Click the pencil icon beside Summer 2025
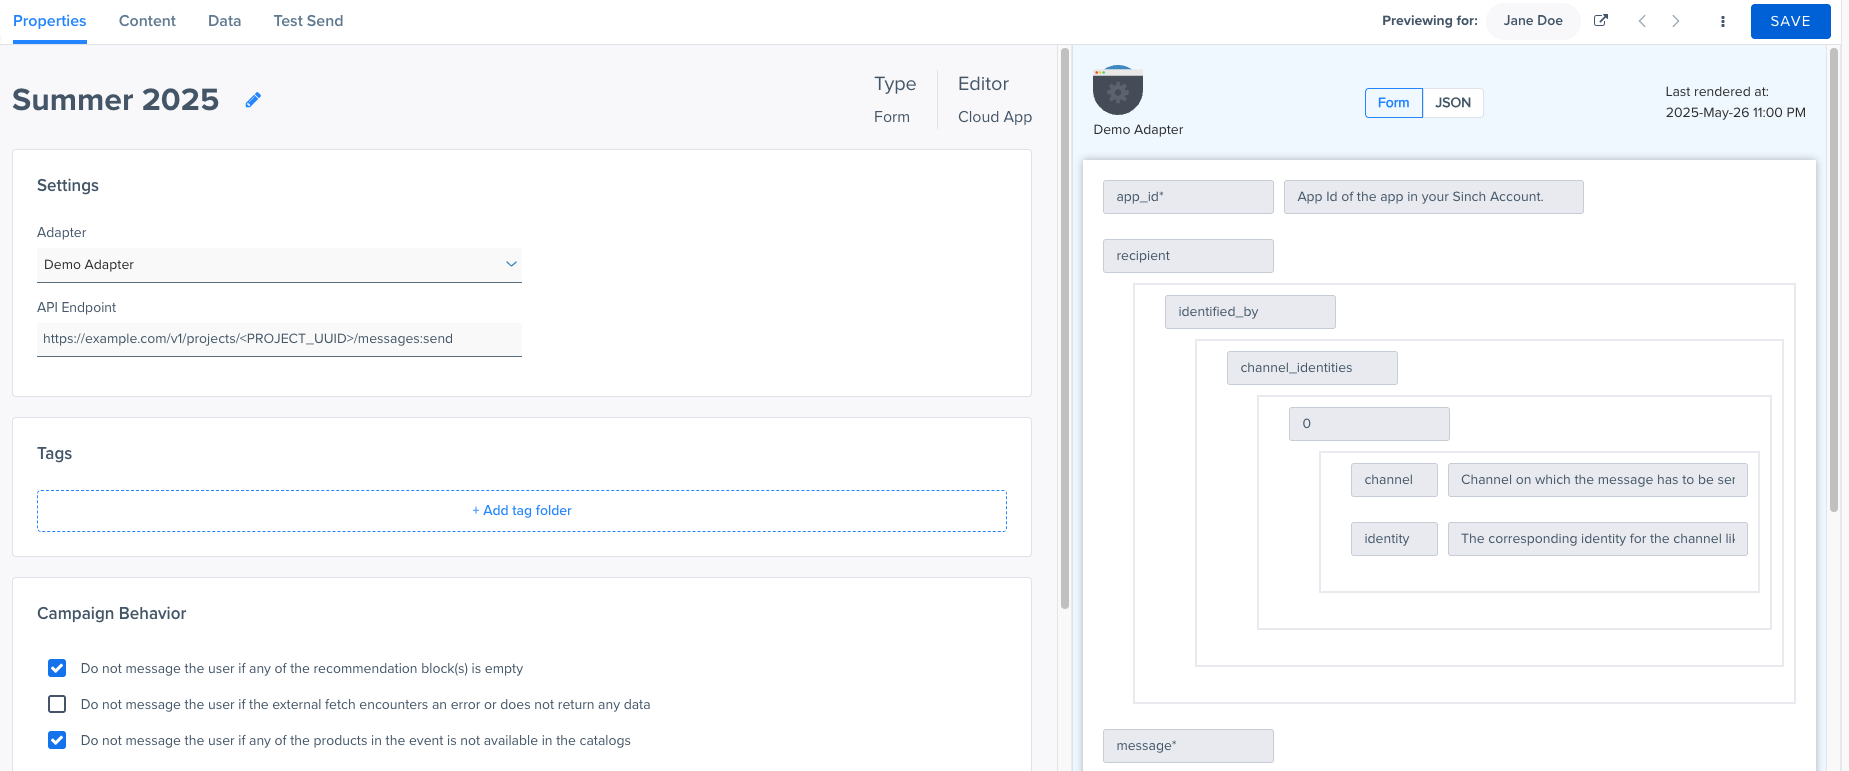The width and height of the screenshot is (1849, 771). click(253, 100)
